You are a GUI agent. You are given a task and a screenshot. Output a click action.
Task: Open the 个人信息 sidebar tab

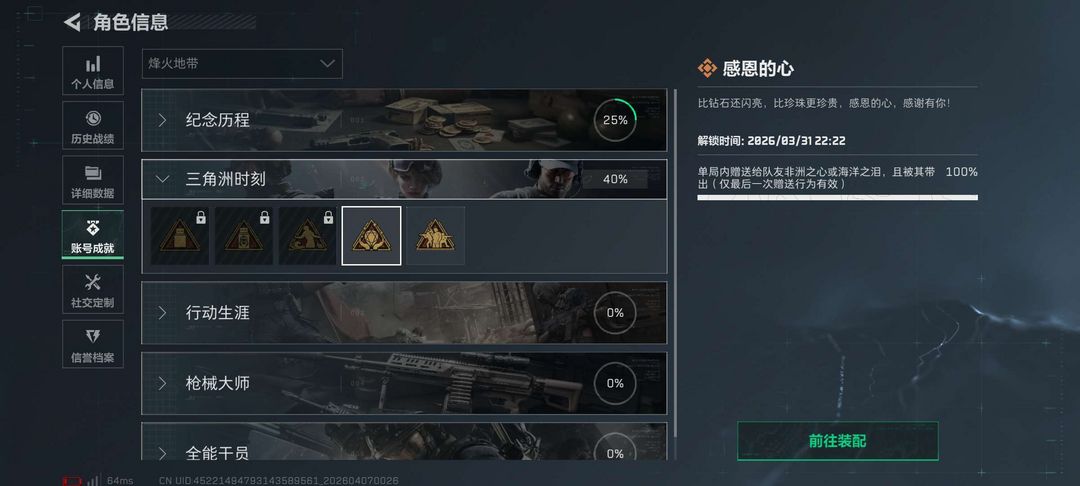pos(93,71)
